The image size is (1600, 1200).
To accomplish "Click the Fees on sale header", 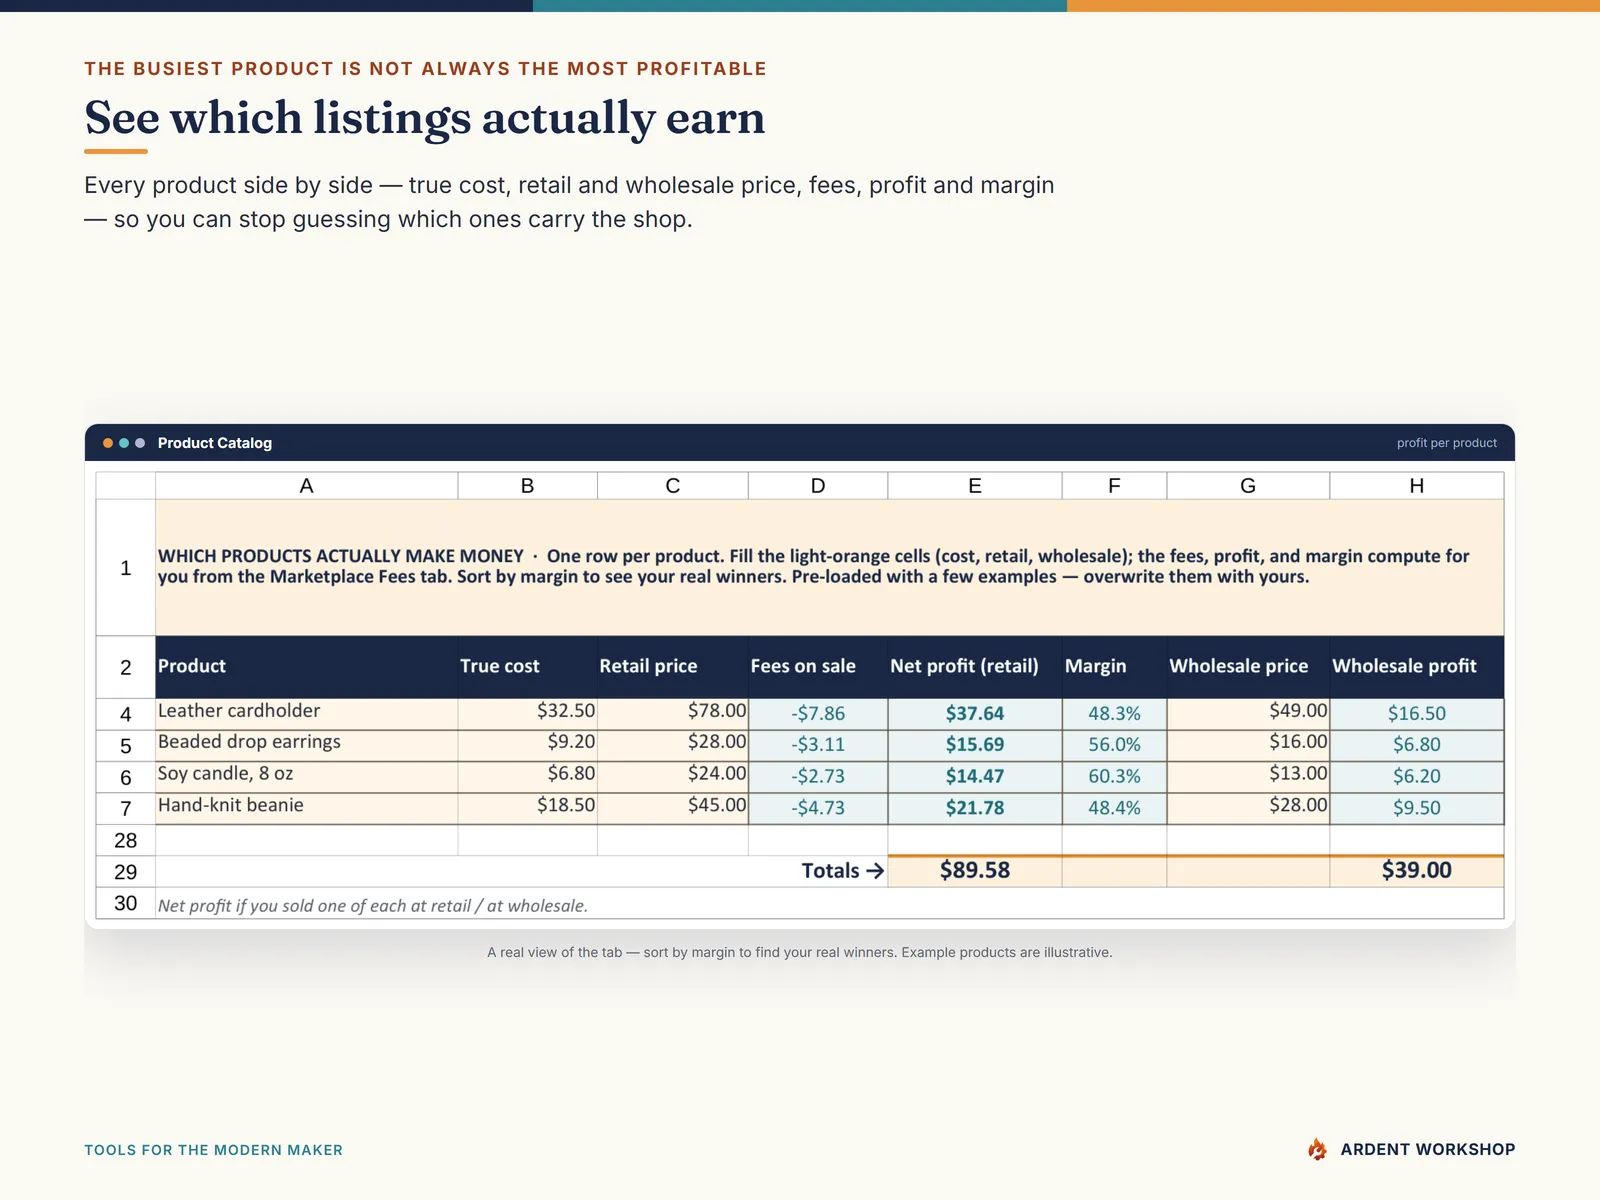I will (818, 667).
